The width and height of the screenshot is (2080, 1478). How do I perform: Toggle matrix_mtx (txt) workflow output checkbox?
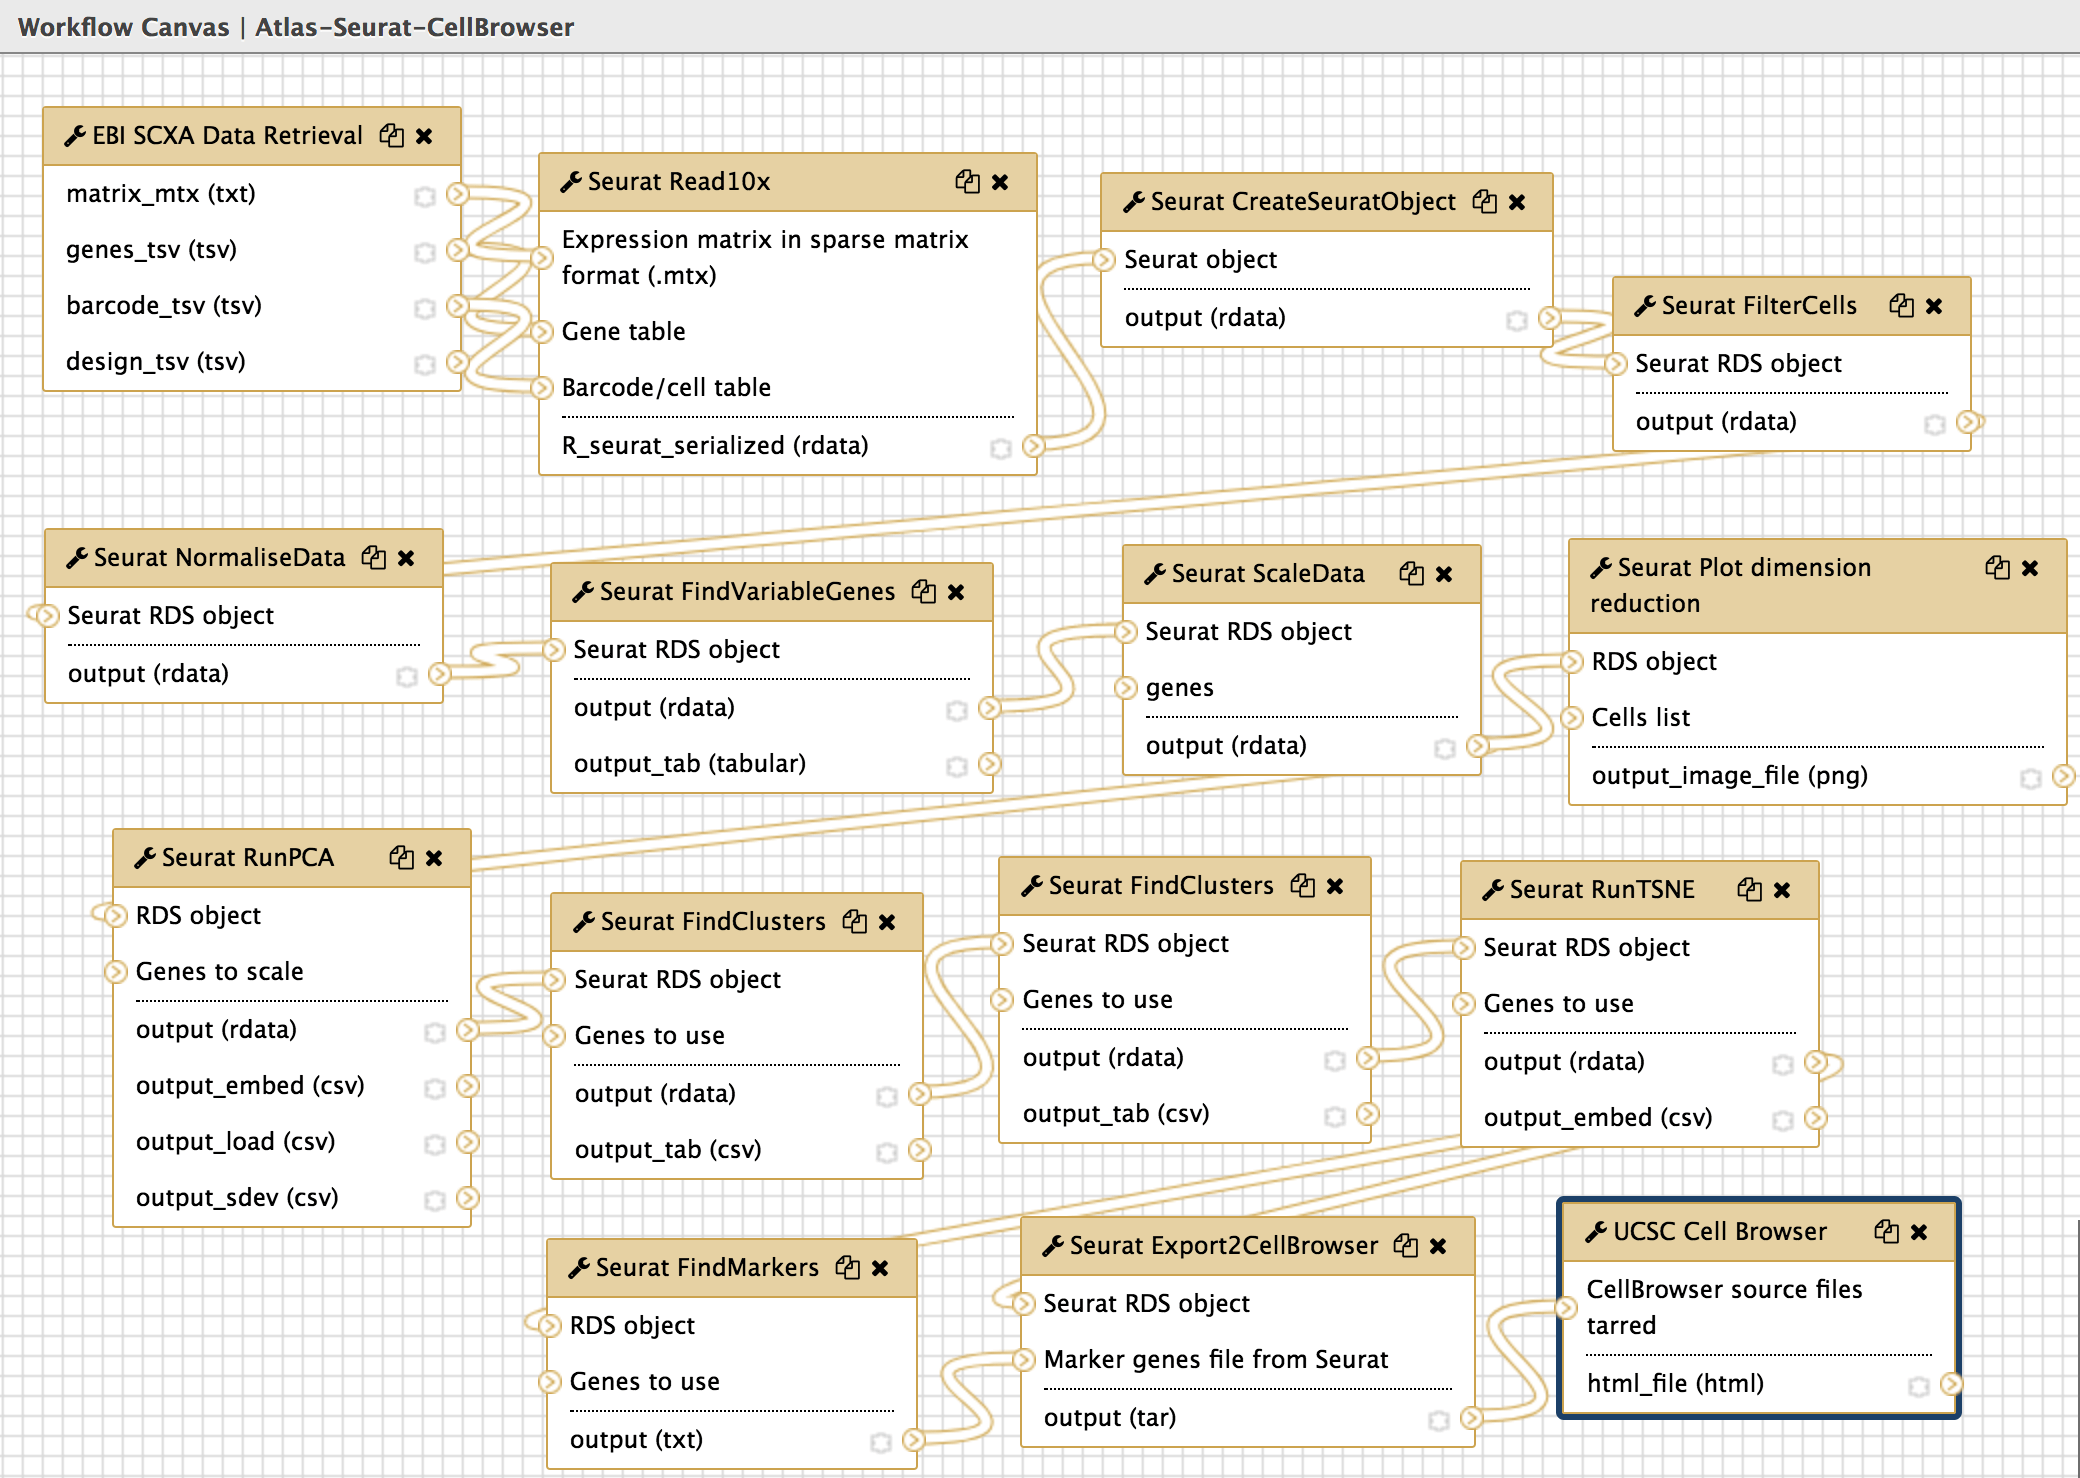click(425, 196)
